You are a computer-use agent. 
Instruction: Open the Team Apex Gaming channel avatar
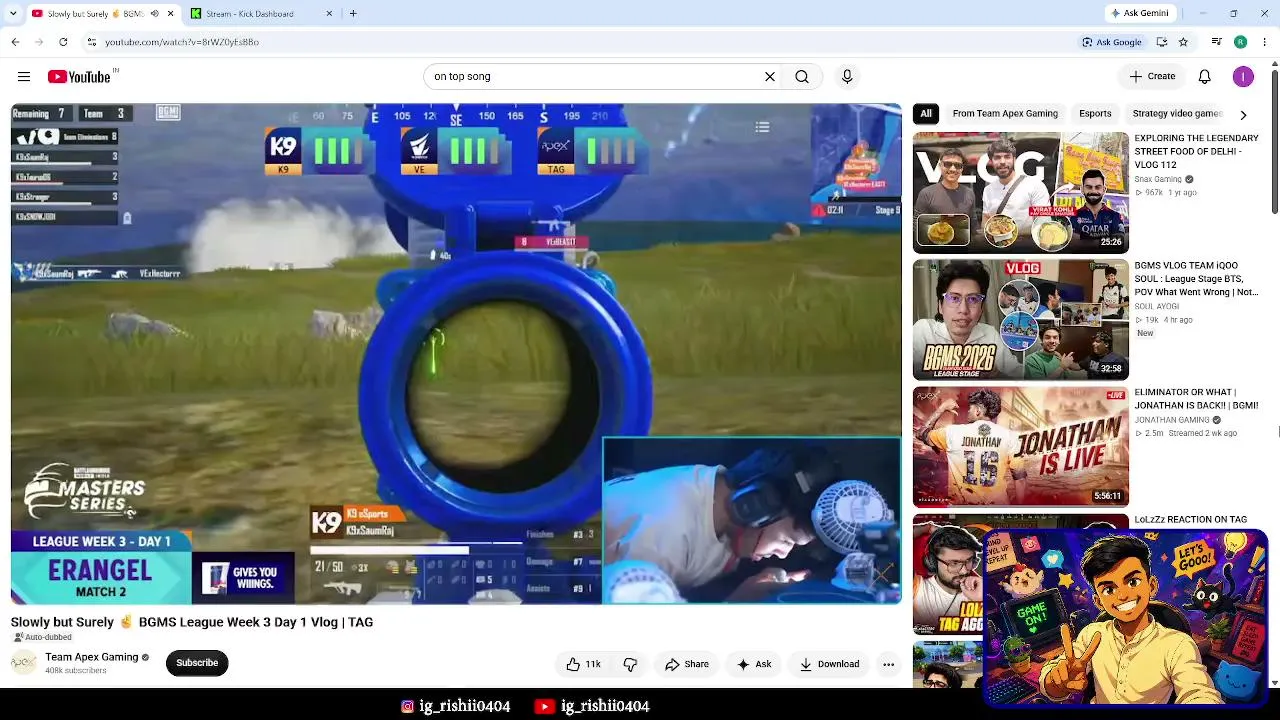click(x=24, y=663)
